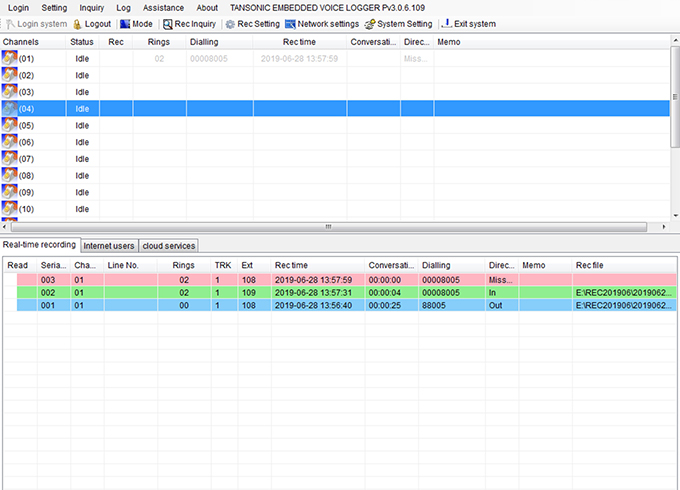The height and width of the screenshot is (490, 680).
Task: Select channel (07) phone icon
Action: [x=10, y=159]
